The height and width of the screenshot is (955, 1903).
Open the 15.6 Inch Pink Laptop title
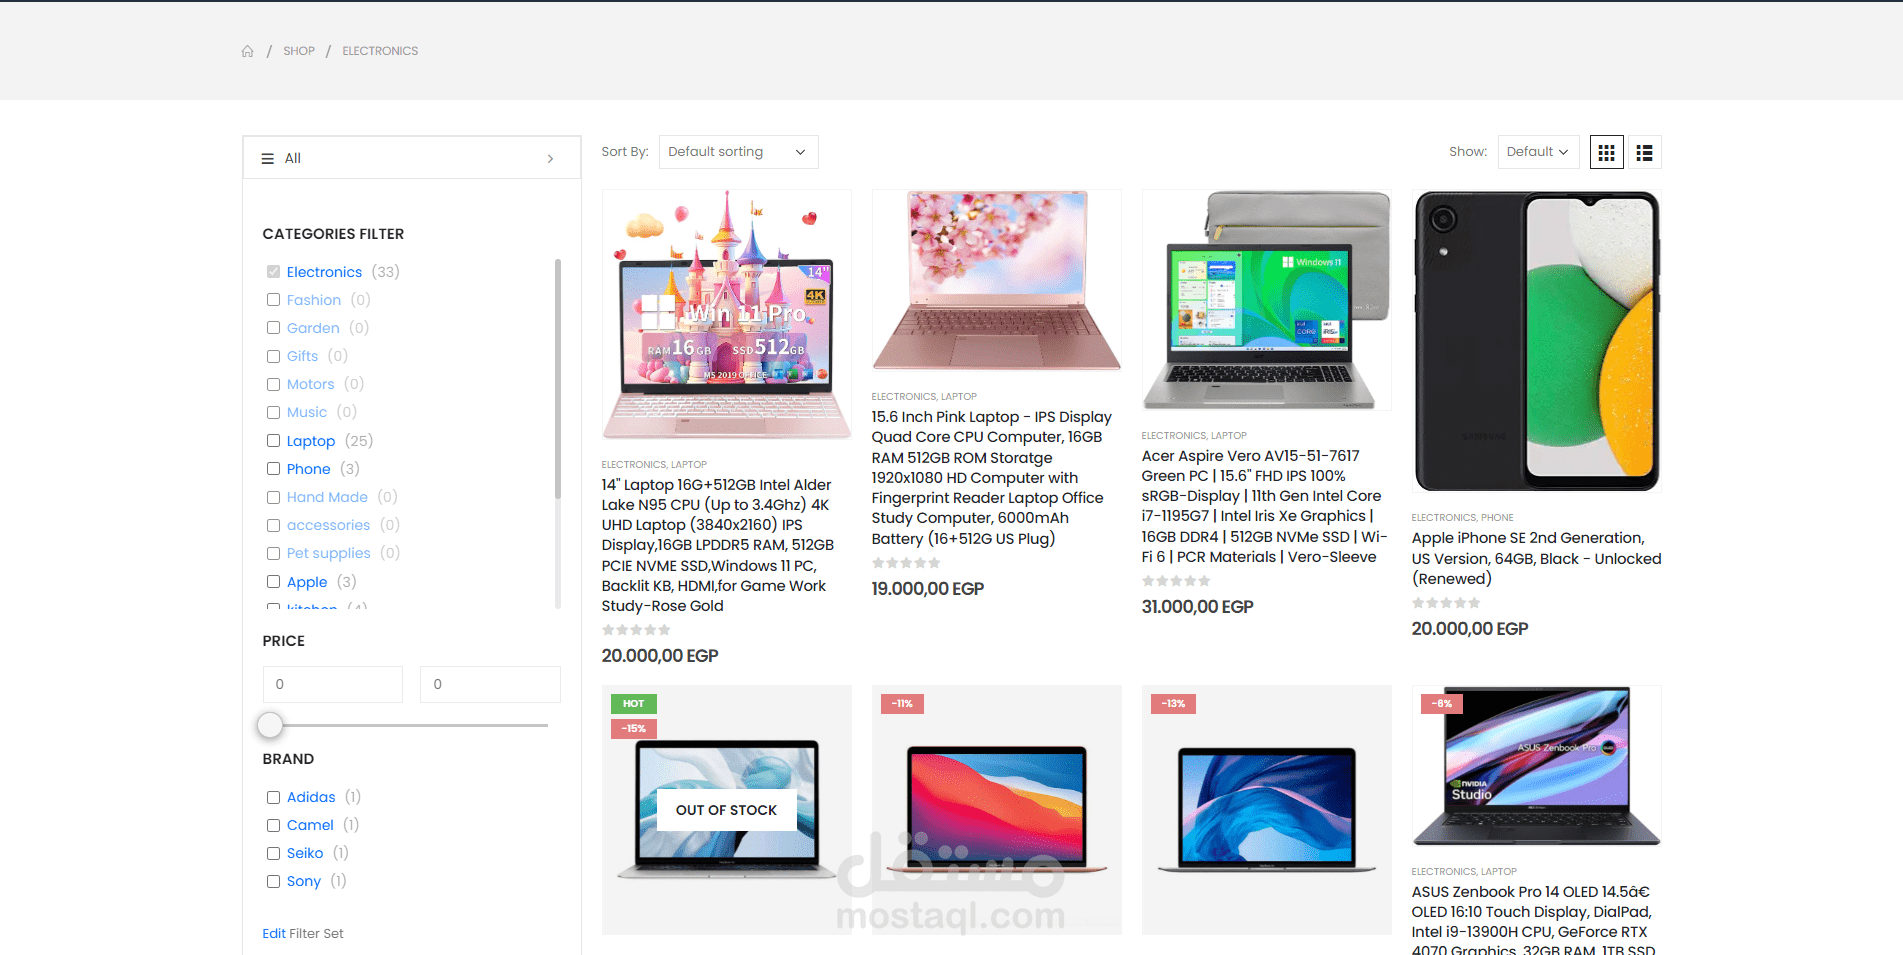click(992, 478)
